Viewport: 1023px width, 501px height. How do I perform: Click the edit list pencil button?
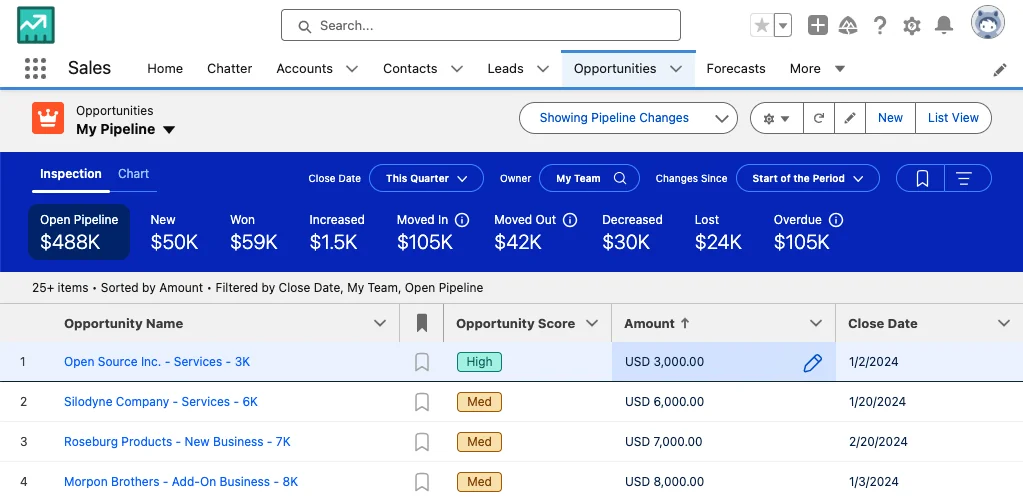pos(849,118)
